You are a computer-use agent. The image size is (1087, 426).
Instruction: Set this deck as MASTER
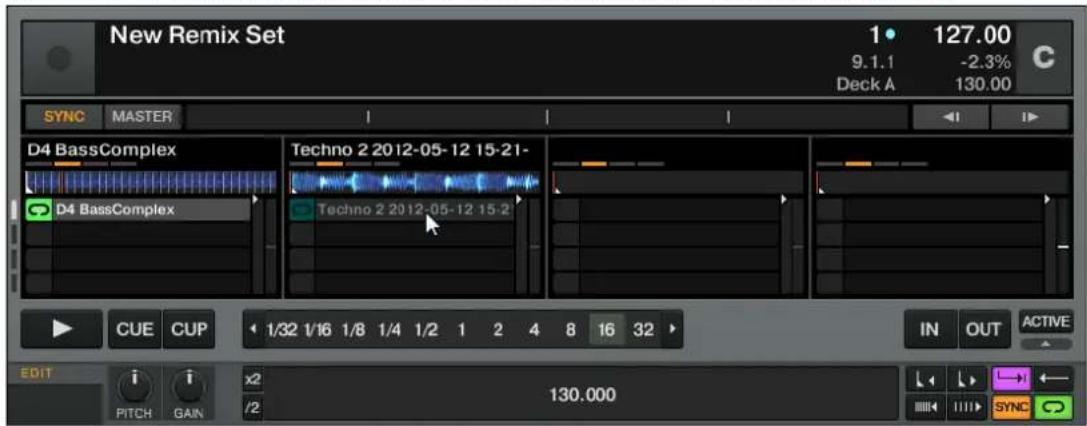(x=142, y=116)
